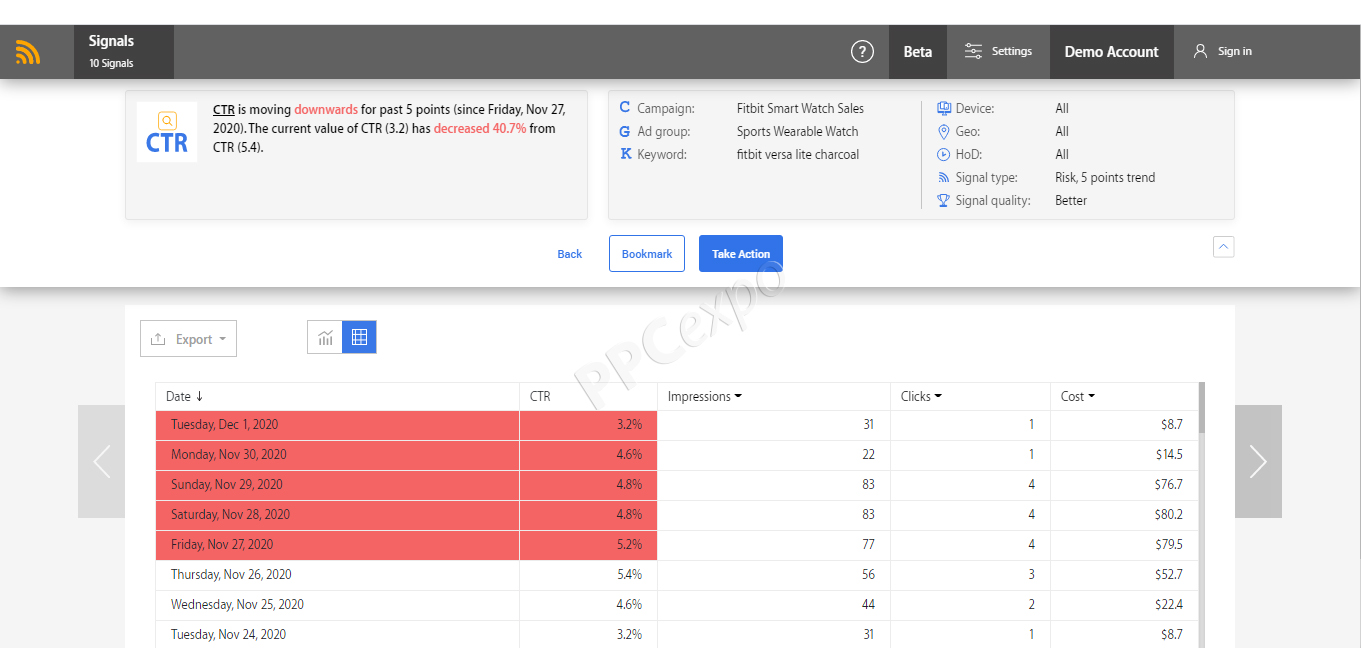
Task: Click the underlined CTR link in description
Action: click(x=224, y=109)
